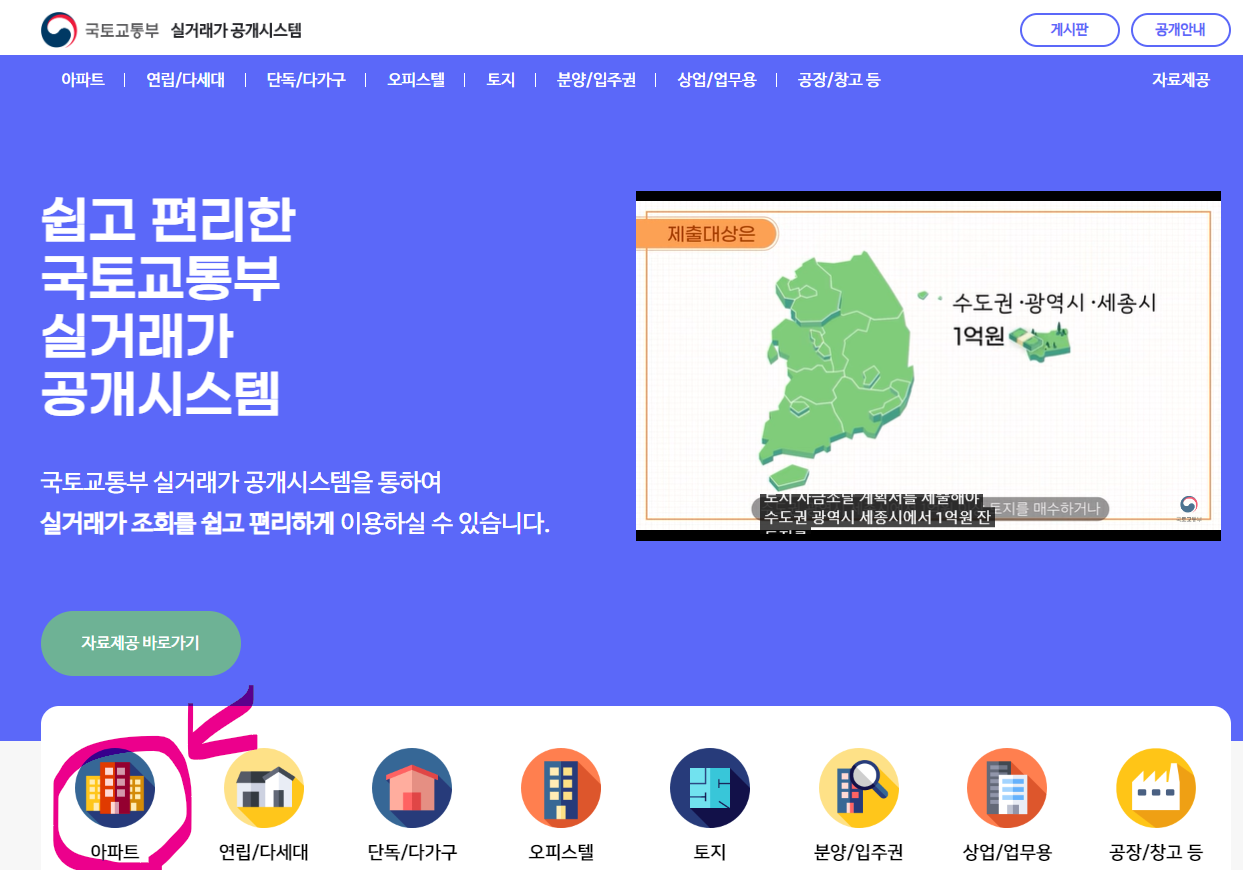
Task: Select 연립/다세대 in the top navigation bar
Action: pos(185,80)
